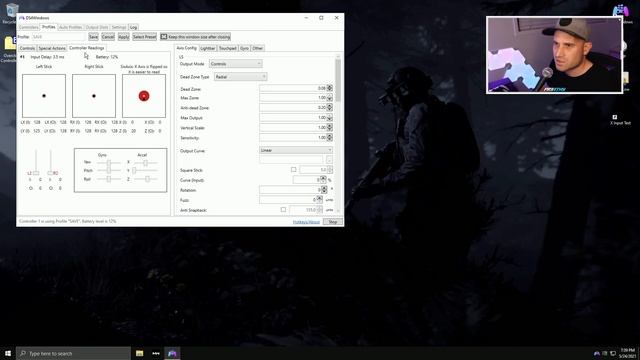Open the Hotkeys/About link
The height and width of the screenshot is (360, 640).
pos(306,222)
